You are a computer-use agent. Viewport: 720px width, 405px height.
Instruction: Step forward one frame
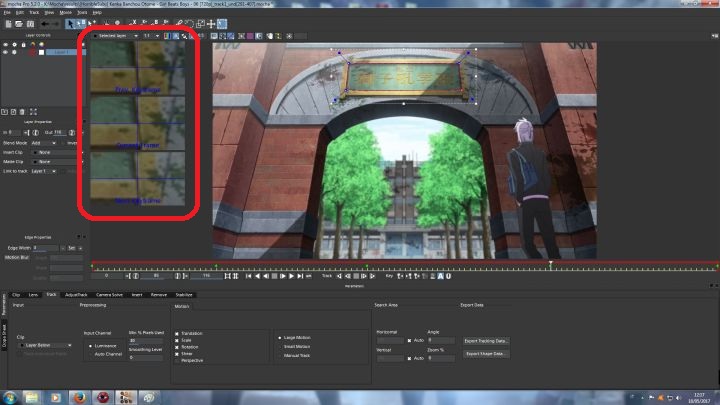coord(283,276)
